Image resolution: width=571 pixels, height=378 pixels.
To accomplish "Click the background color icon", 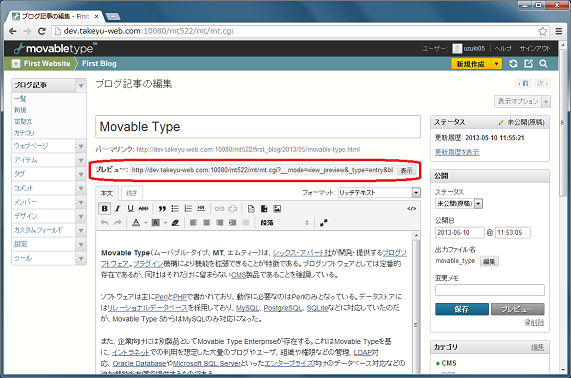I will coord(155,223).
